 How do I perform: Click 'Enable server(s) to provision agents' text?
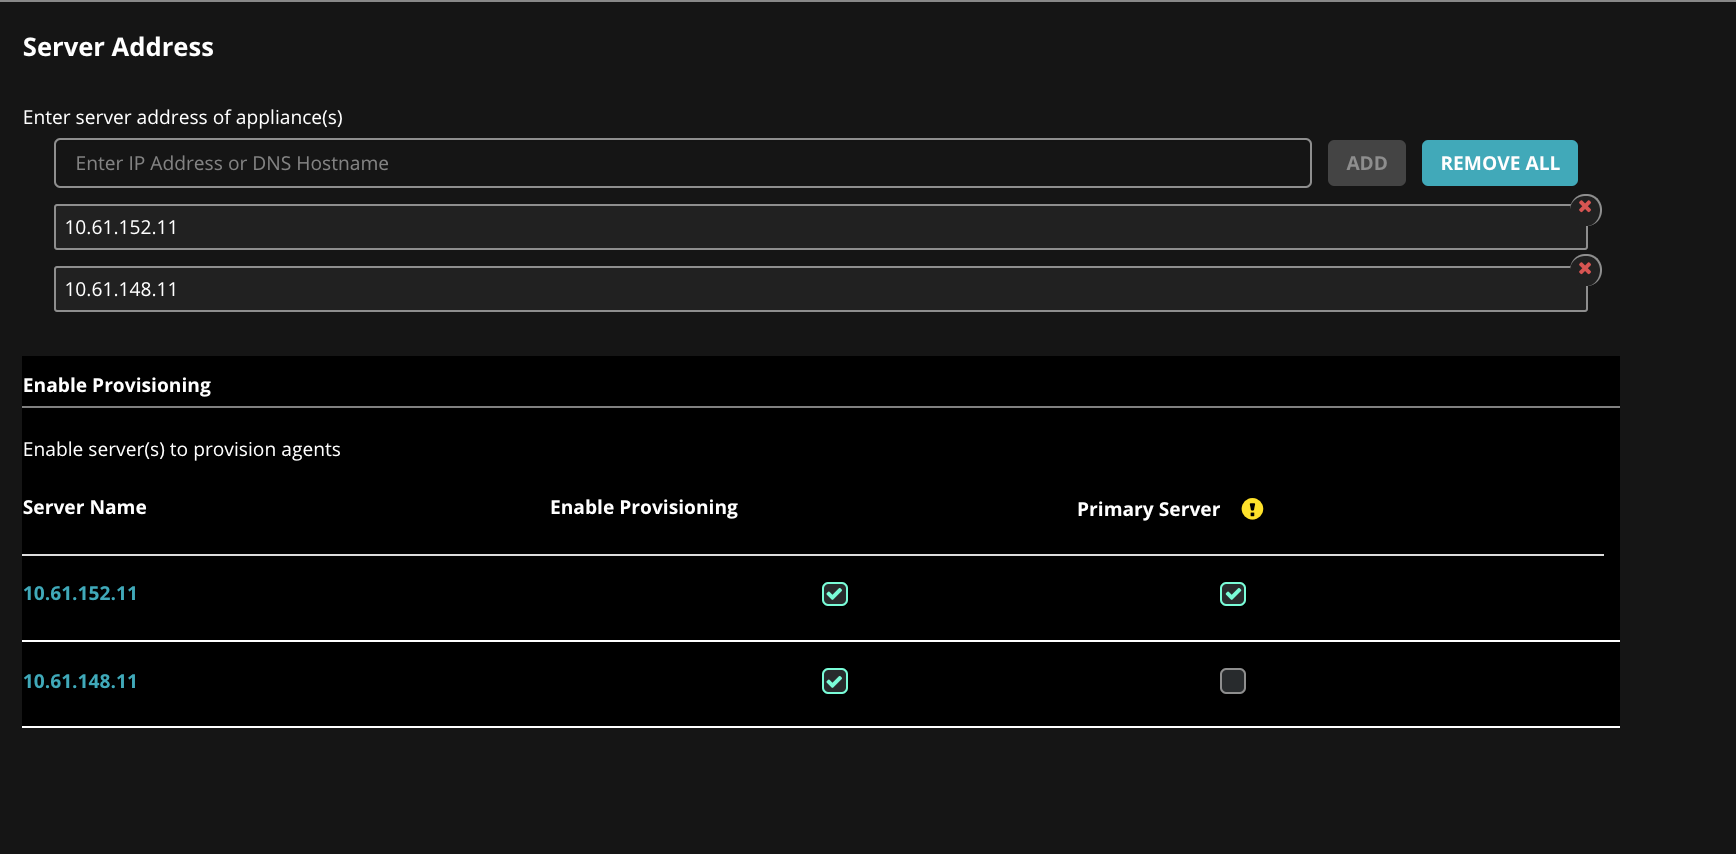pos(182,449)
